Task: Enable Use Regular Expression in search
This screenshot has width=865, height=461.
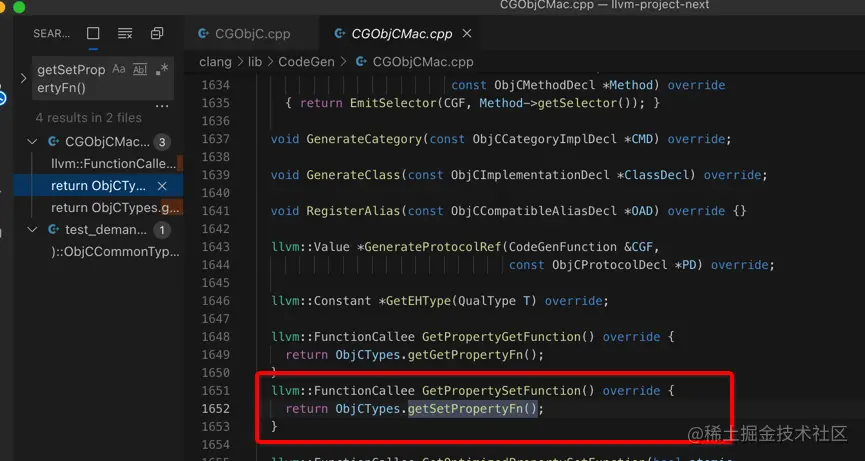Action: tap(162, 69)
